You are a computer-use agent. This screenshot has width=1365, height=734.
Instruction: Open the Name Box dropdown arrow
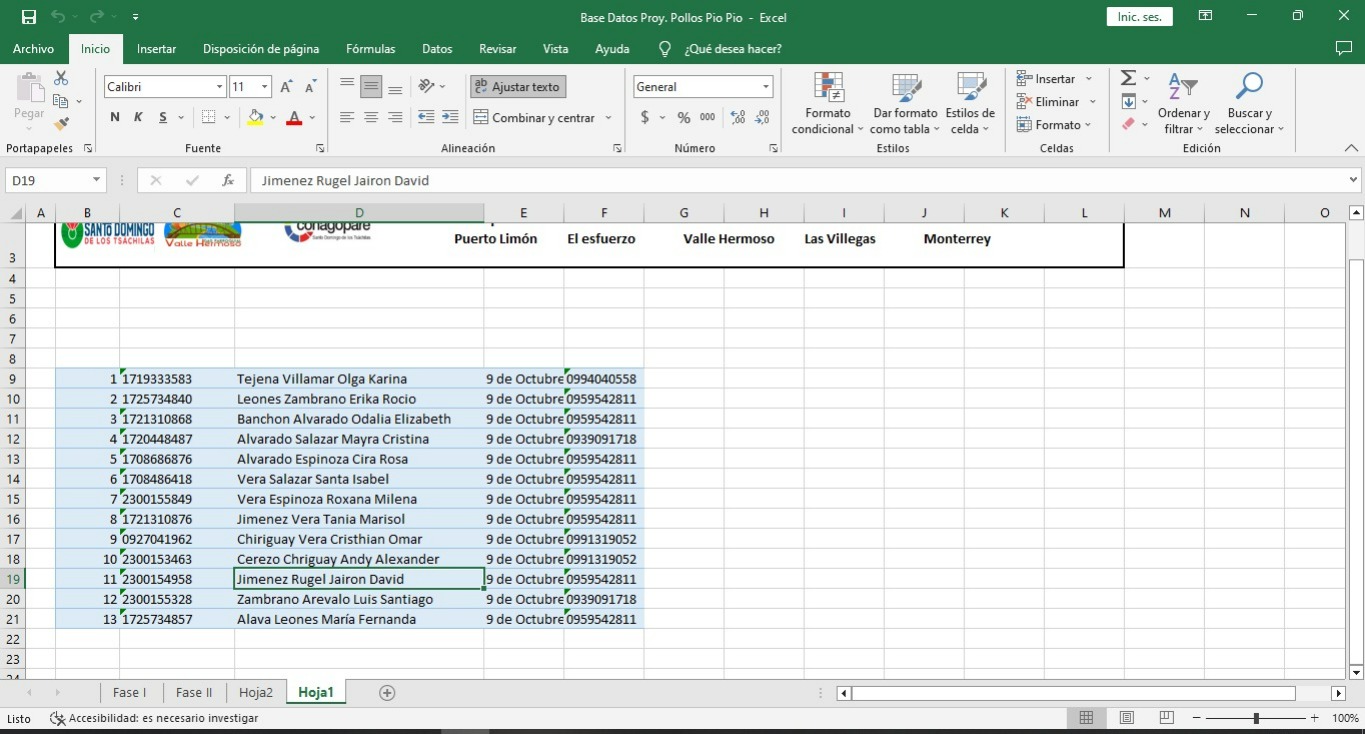tap(97, 181)
